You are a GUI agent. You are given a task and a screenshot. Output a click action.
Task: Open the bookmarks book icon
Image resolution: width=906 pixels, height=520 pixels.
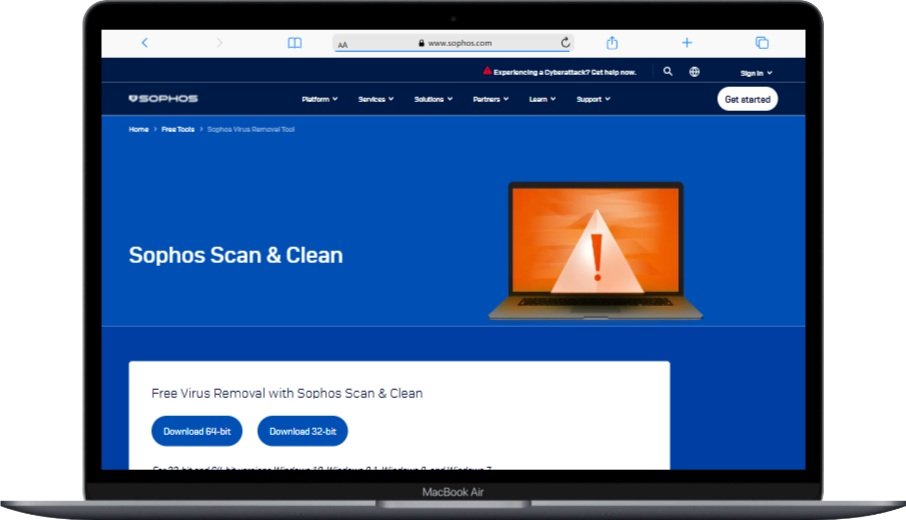[295, 43]
